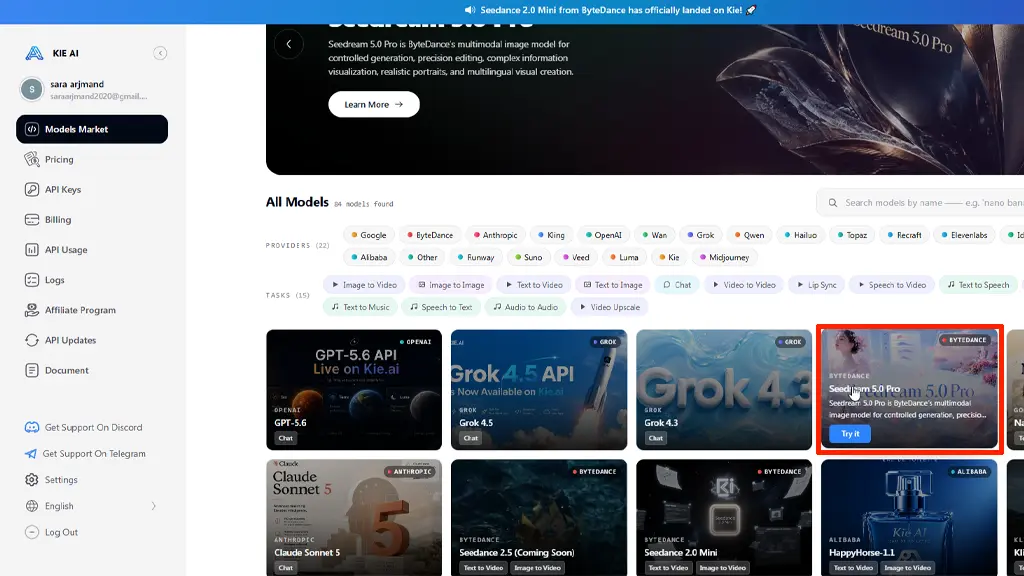Click the Learn More button
The height and width of the screenshot is (576, 1024).
point(374,104)
